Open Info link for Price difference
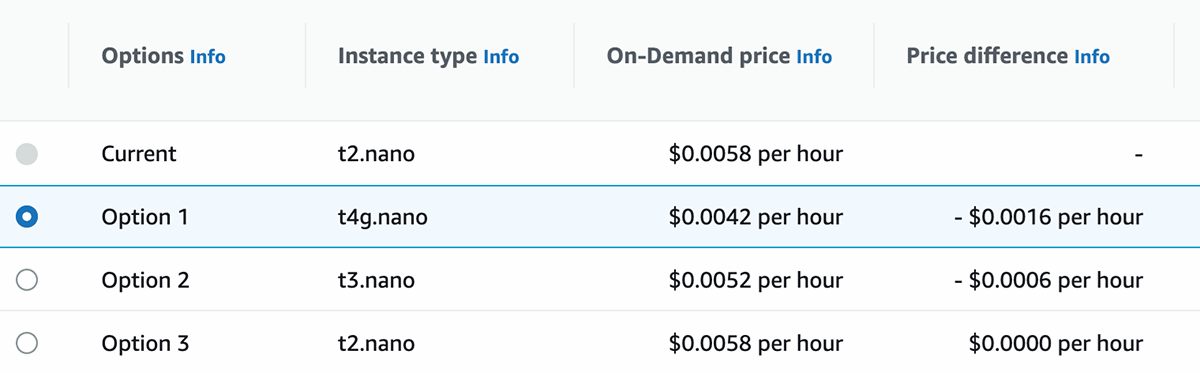 click(1092, 57)
